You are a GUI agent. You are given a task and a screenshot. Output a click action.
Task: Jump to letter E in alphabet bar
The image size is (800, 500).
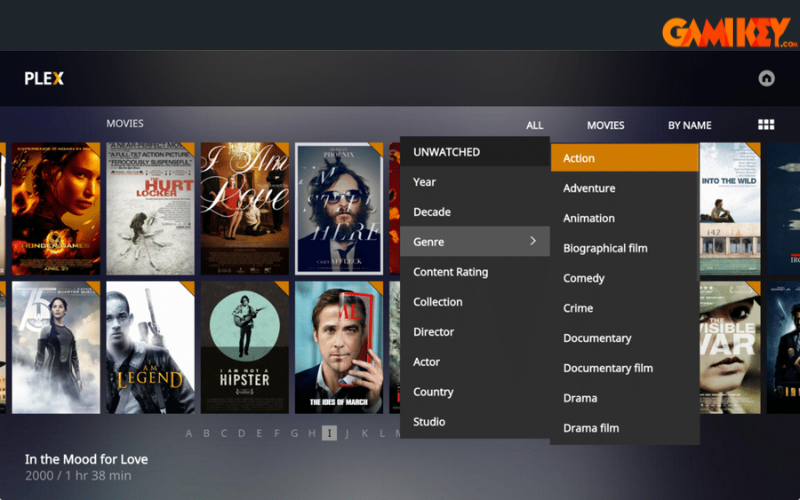pyautogui.click(x=259, y=433)
